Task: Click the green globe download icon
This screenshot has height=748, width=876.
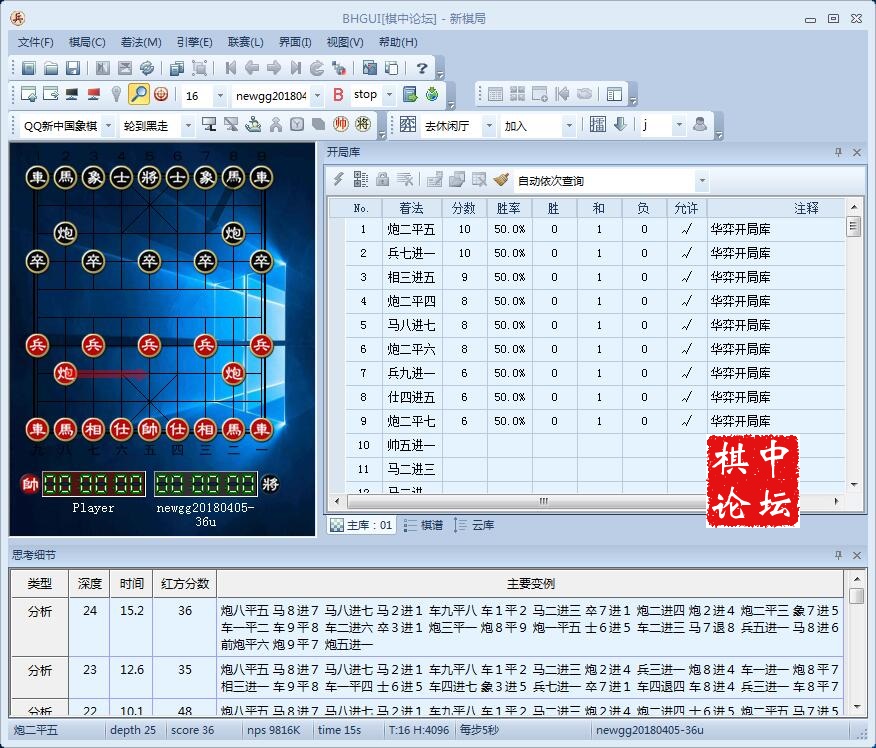Action: tap(432, 94)
